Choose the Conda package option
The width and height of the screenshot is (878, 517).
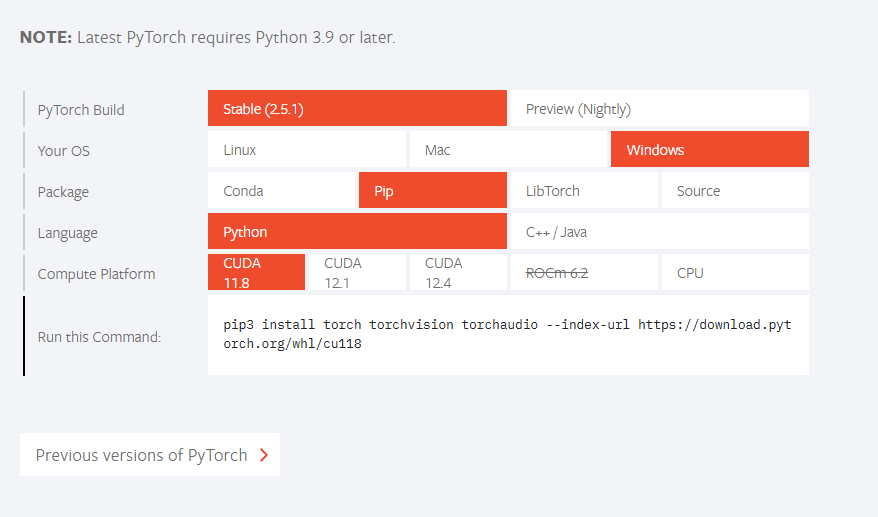coord(282,191)
